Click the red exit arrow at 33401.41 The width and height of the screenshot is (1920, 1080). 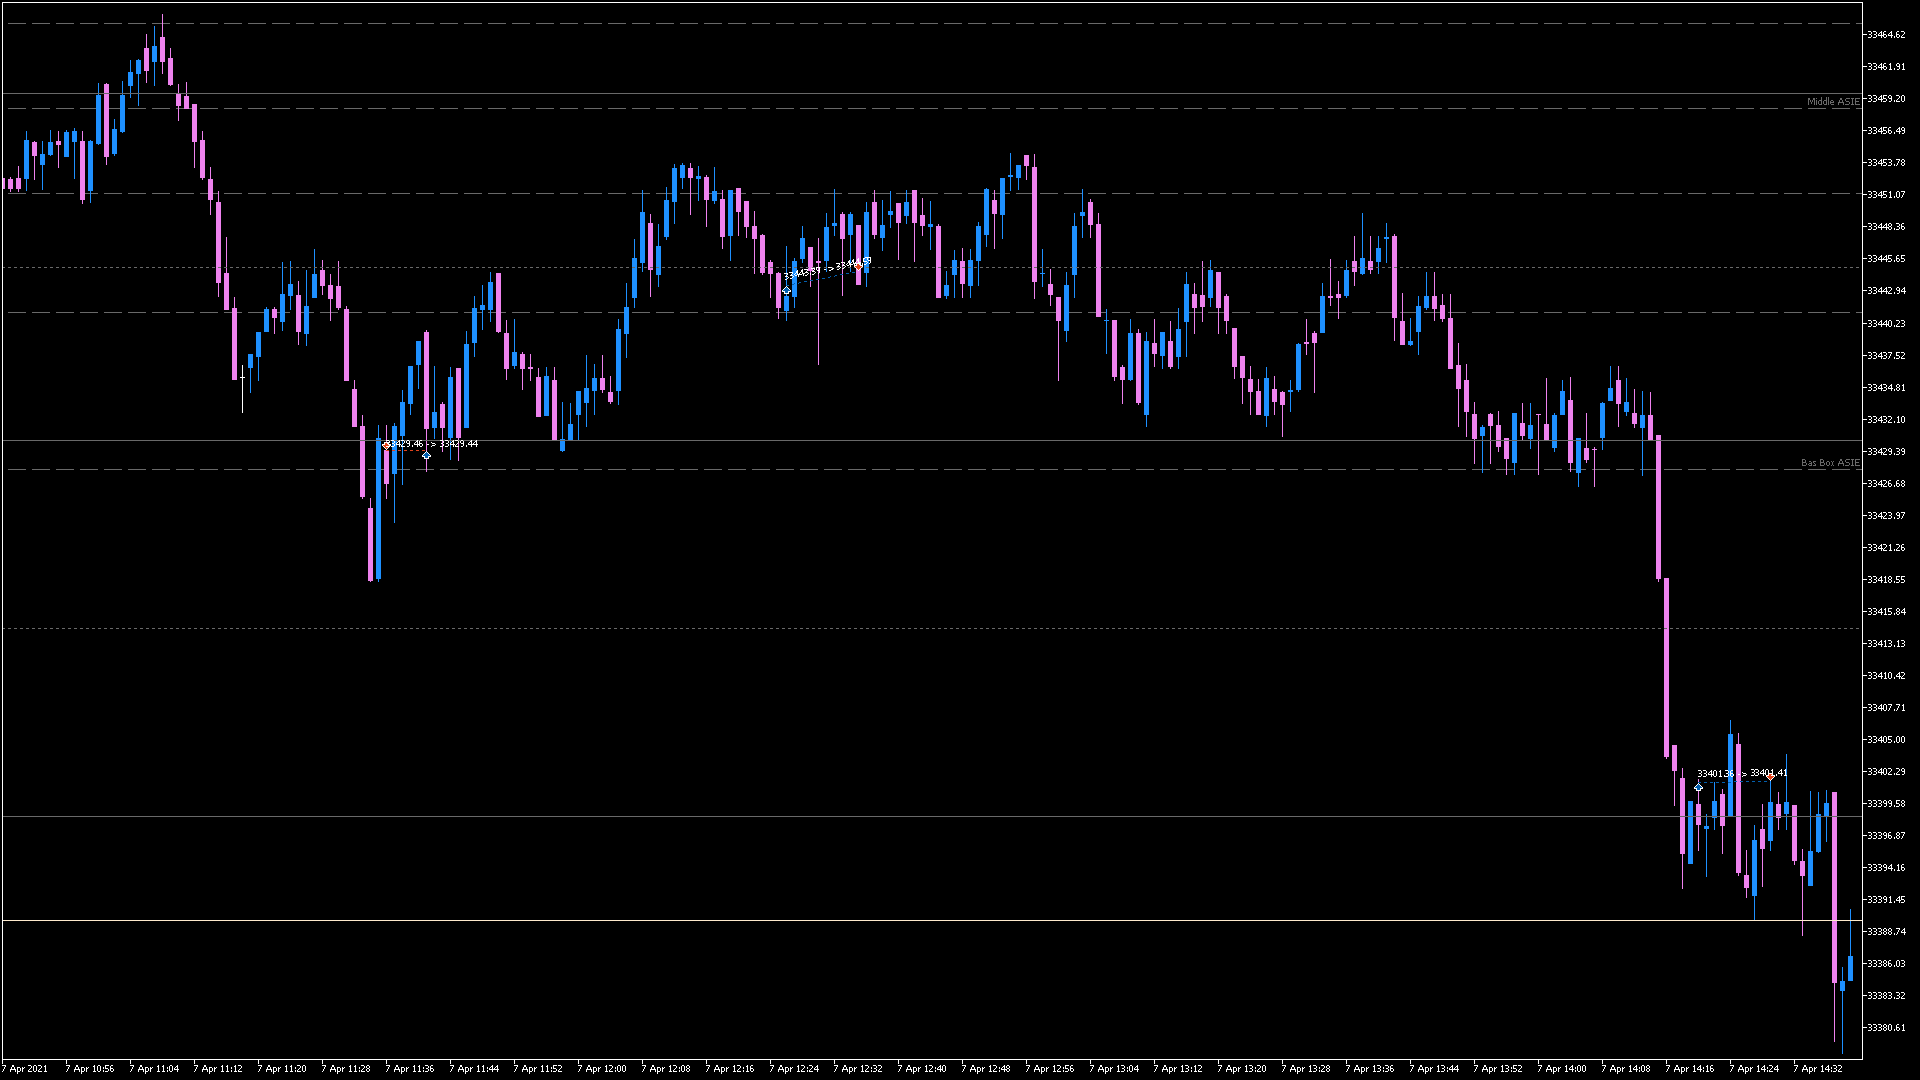click(x=1770, y=777)
